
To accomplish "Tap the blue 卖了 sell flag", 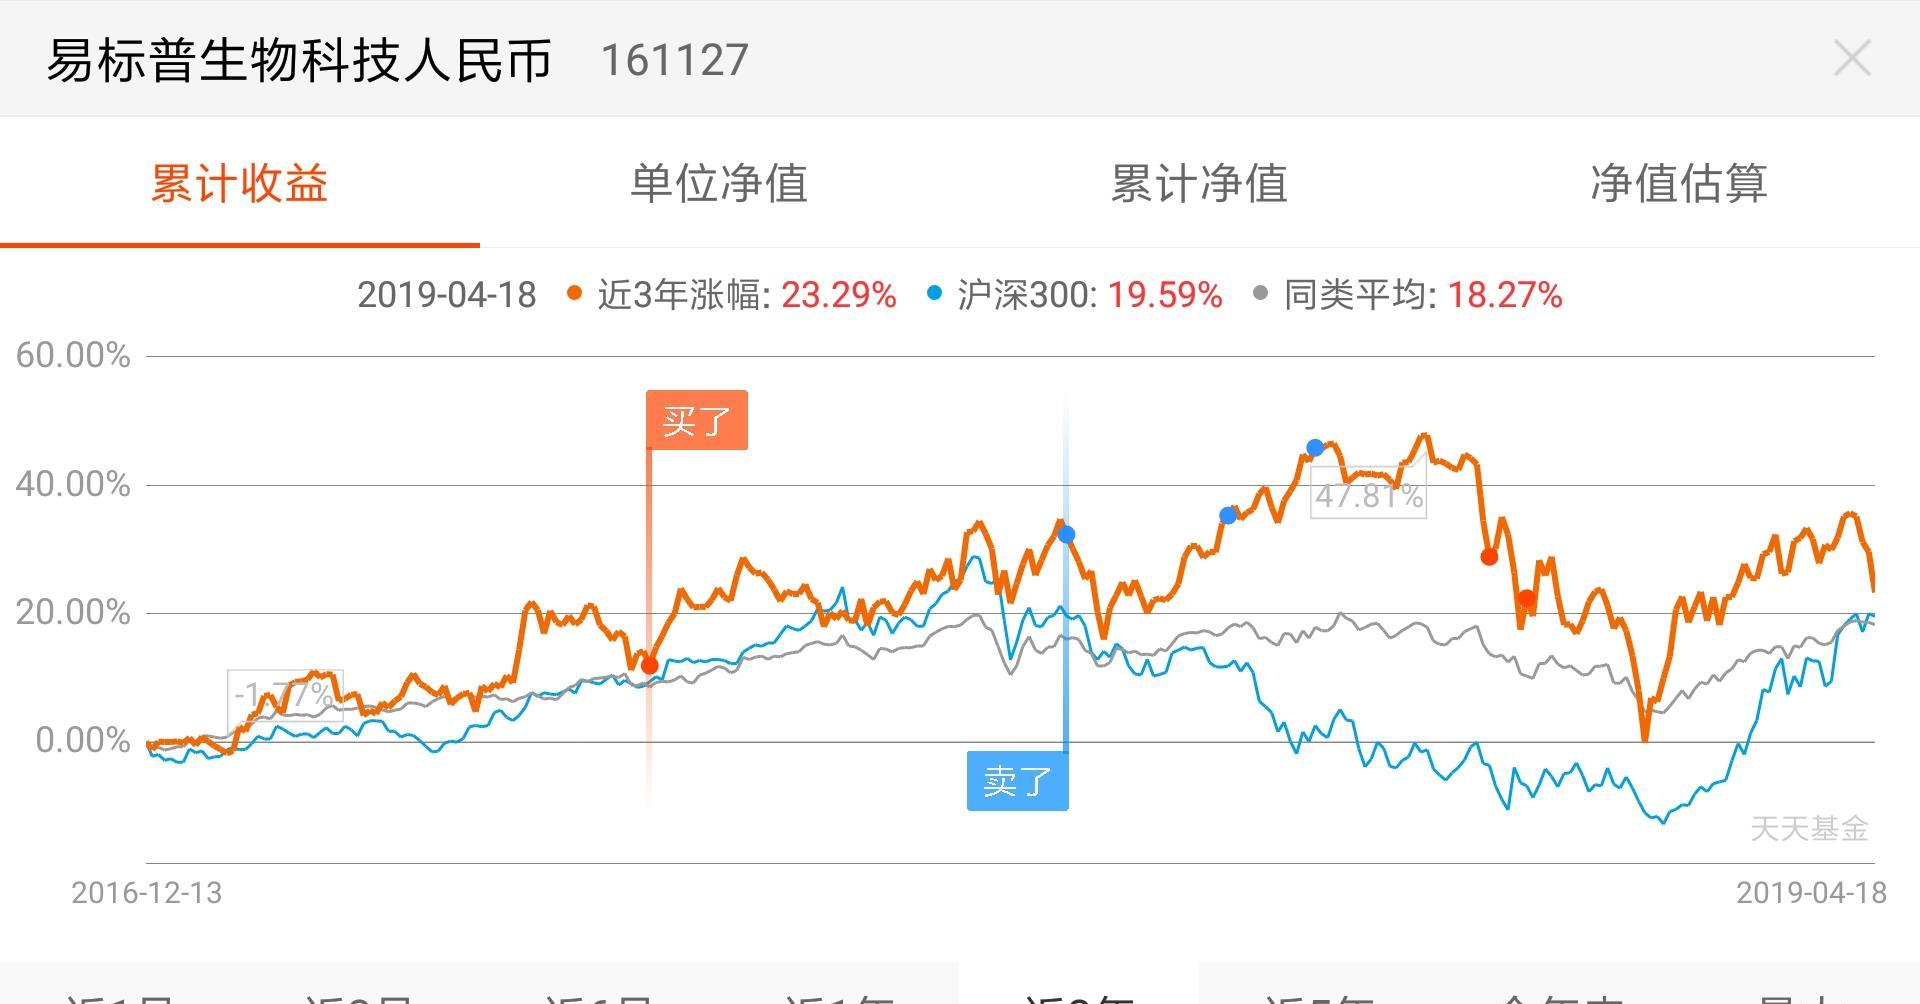I will tap(1017, 780).
